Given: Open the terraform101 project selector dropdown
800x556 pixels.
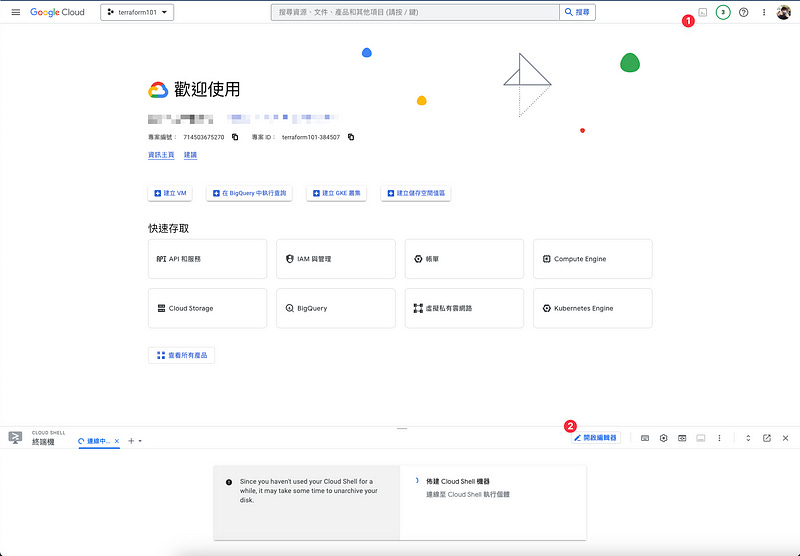Looking at the screenshot, I should pyautogui.click(x=137, y=12).
